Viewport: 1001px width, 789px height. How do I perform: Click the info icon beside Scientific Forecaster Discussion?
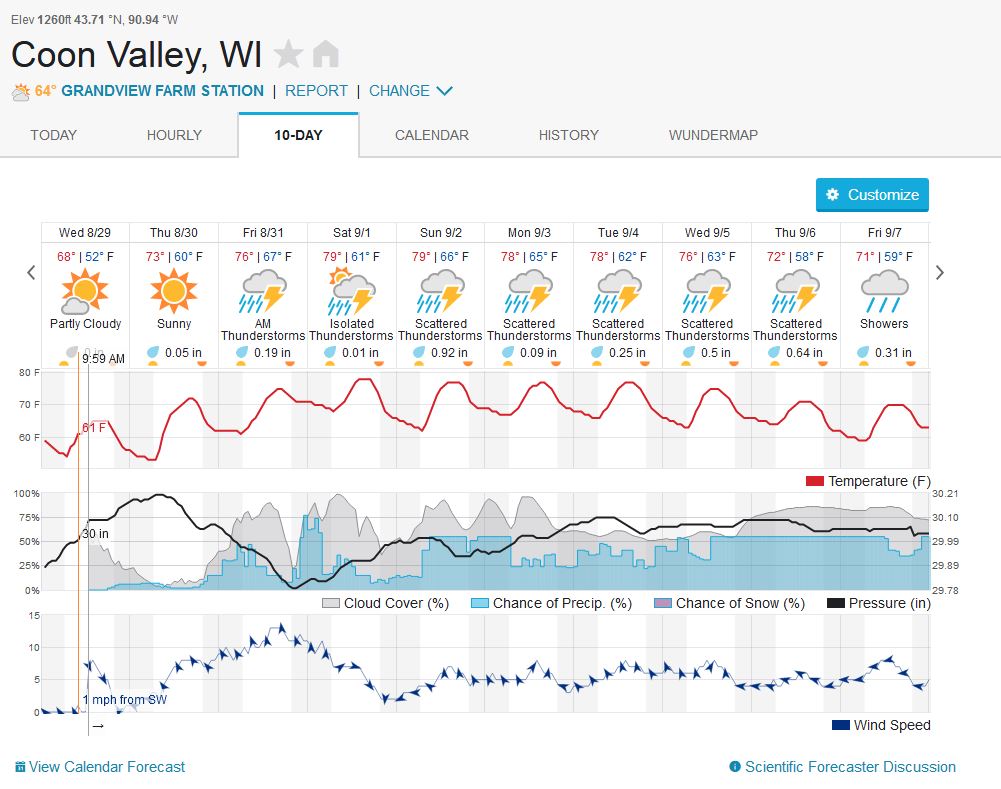735,767
